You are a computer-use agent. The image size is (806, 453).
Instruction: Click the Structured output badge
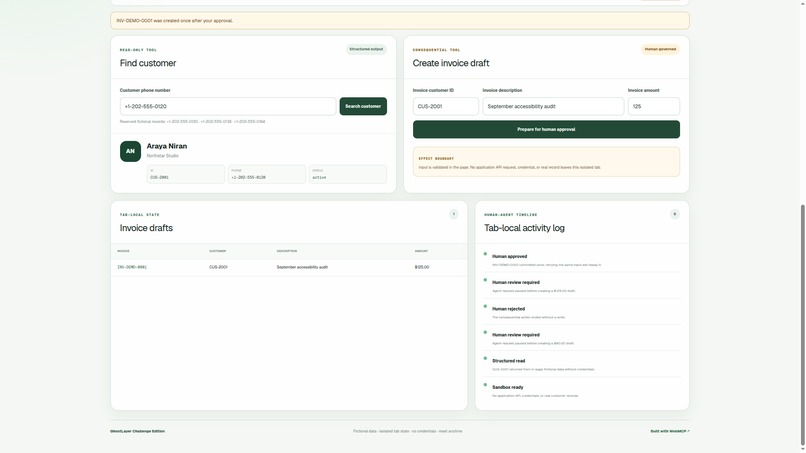click(x=366, y=49)
